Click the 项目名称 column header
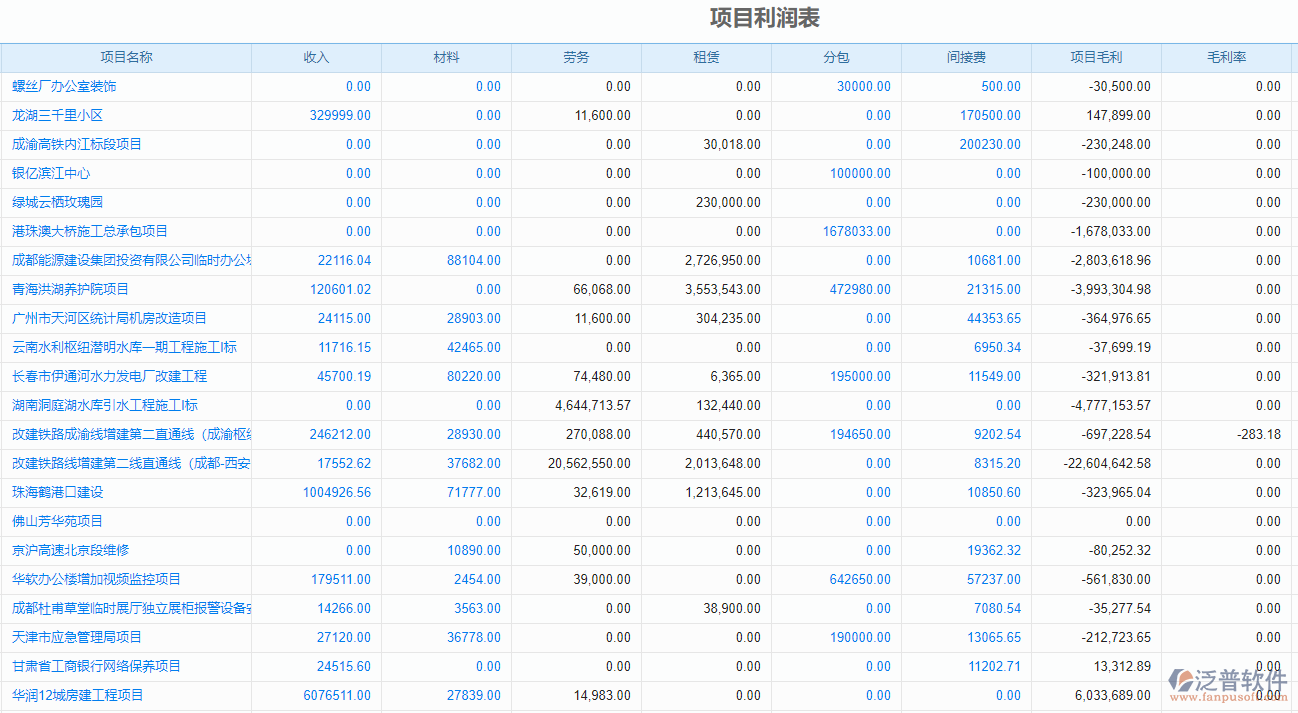 pyautogui.click(x=125, y=57)
